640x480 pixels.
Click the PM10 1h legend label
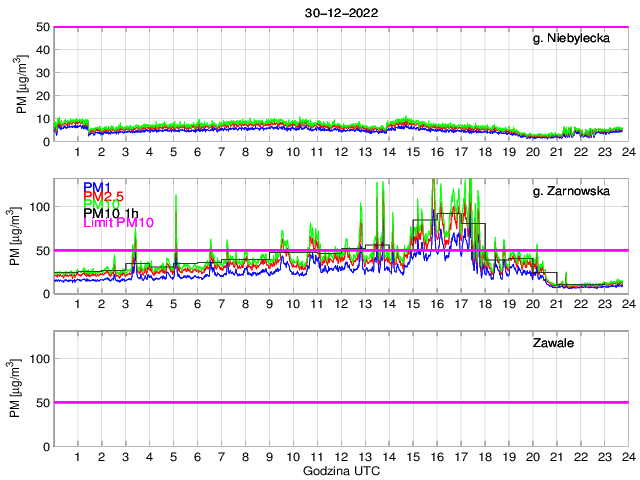[112, 213]
